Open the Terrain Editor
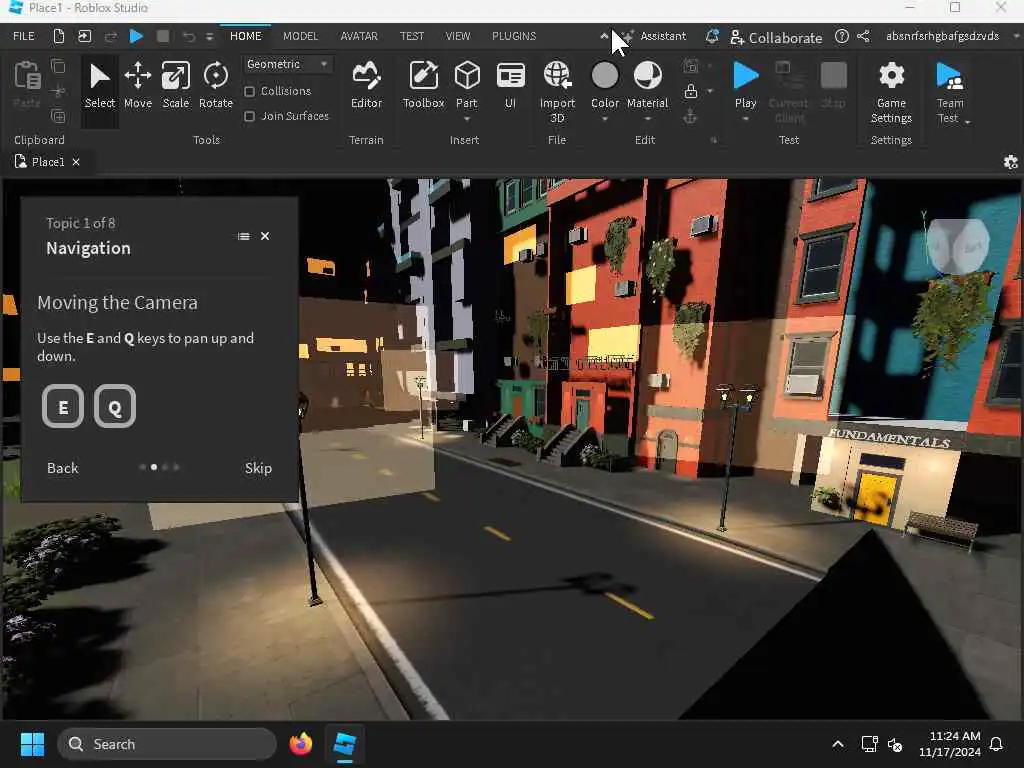This screenshot has width=1024, height=768. [366, 86]
